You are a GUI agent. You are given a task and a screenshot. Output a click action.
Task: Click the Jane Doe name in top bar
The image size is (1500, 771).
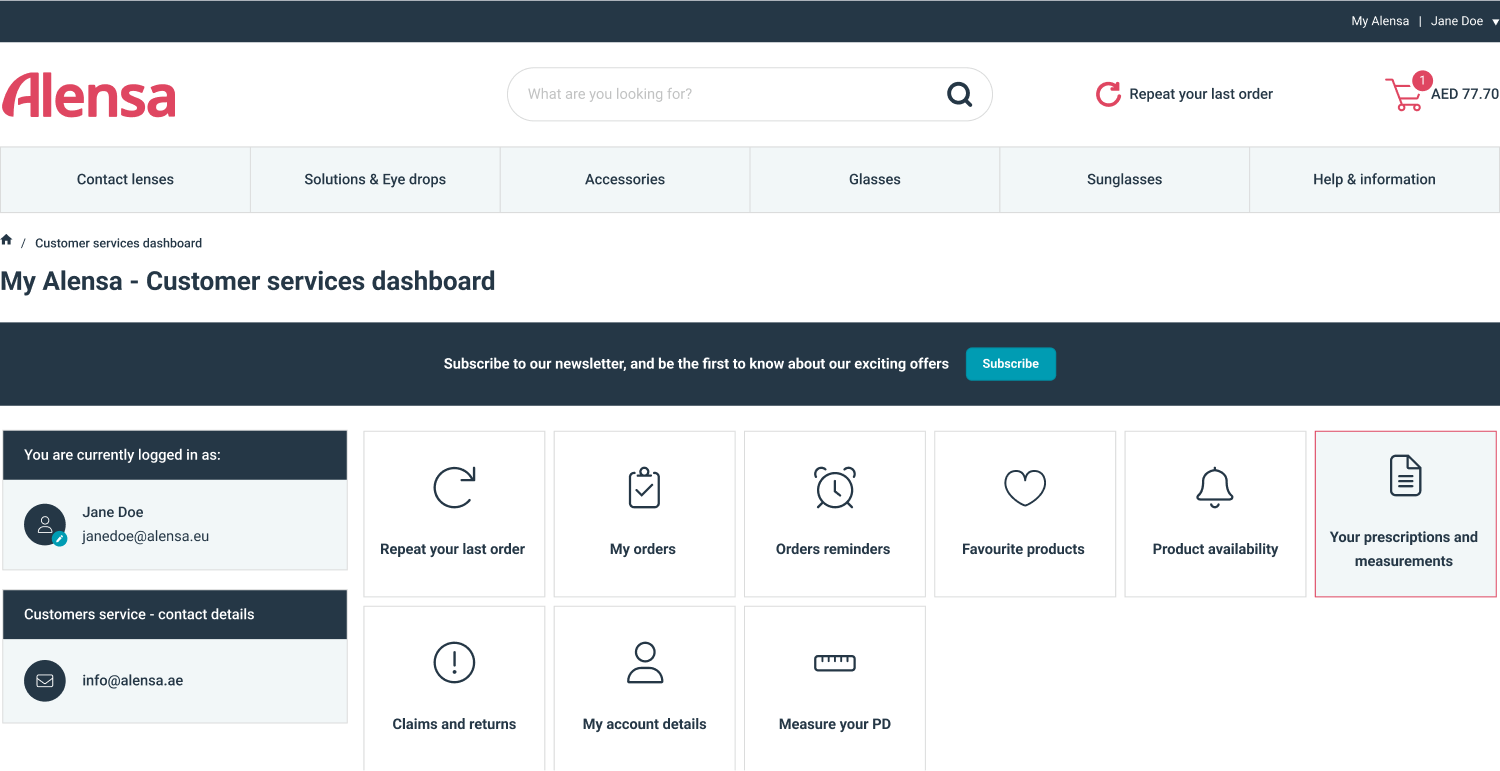pos(1457,21)
